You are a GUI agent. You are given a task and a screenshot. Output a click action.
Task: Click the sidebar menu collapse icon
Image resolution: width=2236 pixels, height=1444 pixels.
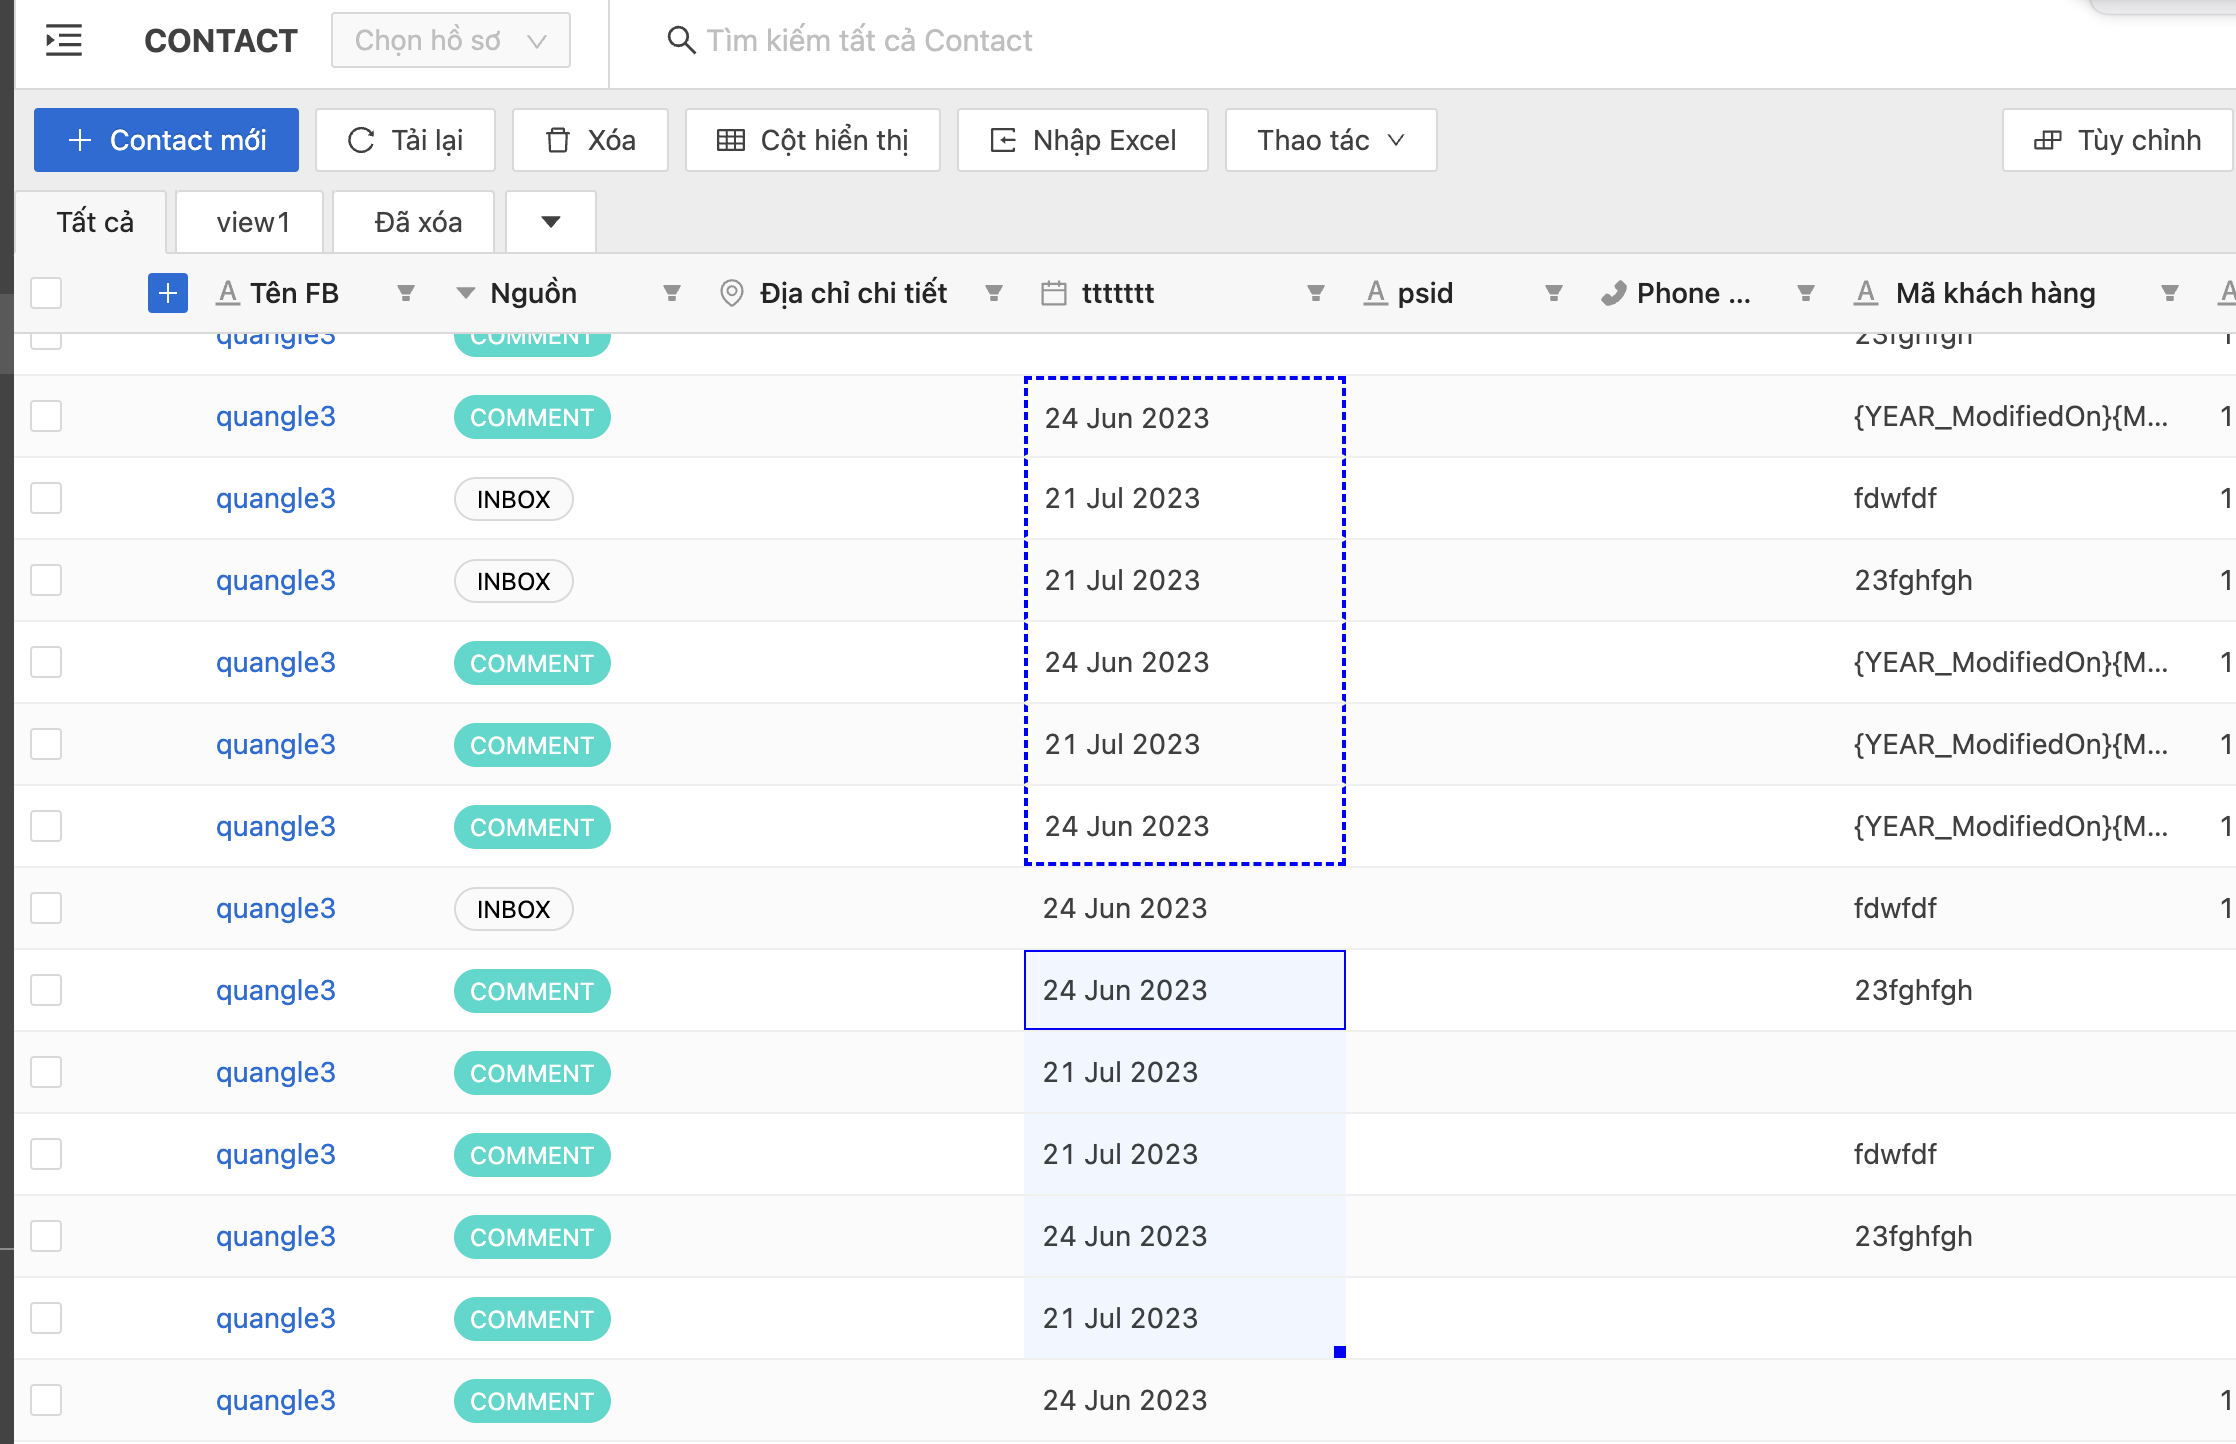(x=64, y=40)
